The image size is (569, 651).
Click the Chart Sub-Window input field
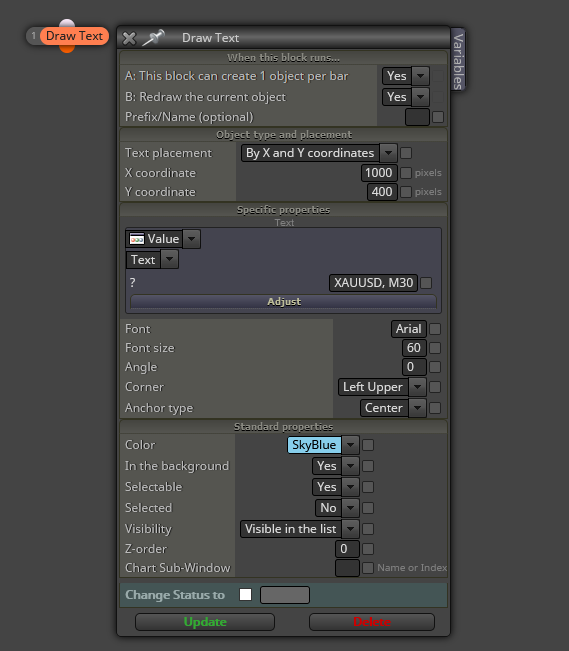(x=347, y=568)
